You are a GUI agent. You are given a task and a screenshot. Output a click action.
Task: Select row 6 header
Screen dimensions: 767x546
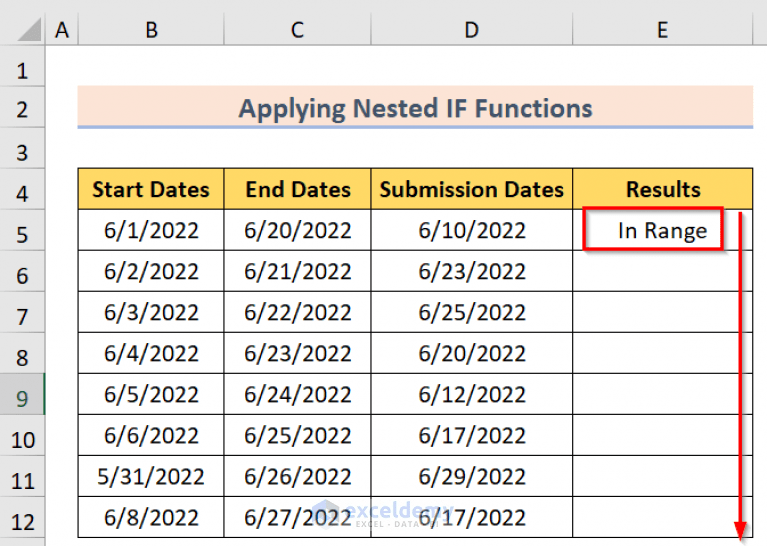[22, 272]
